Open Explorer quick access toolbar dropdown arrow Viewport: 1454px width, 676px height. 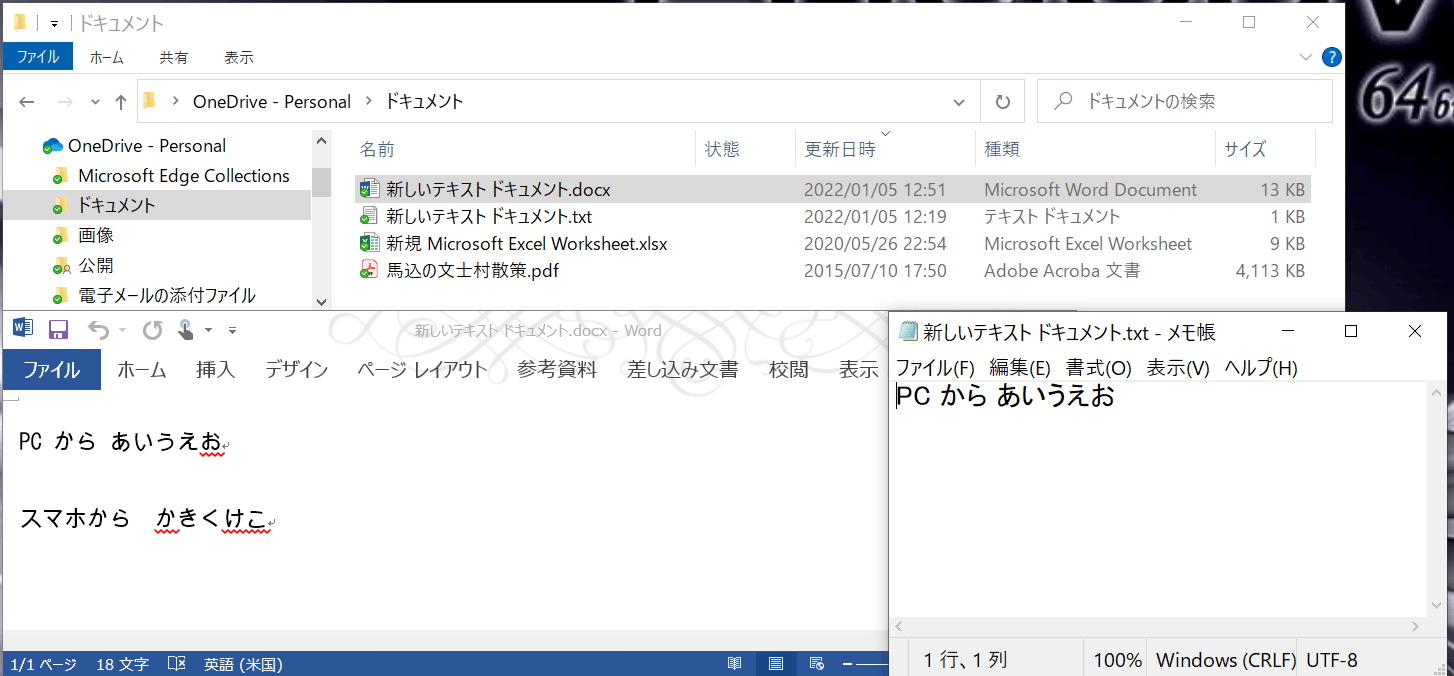[x=54, y=23]
